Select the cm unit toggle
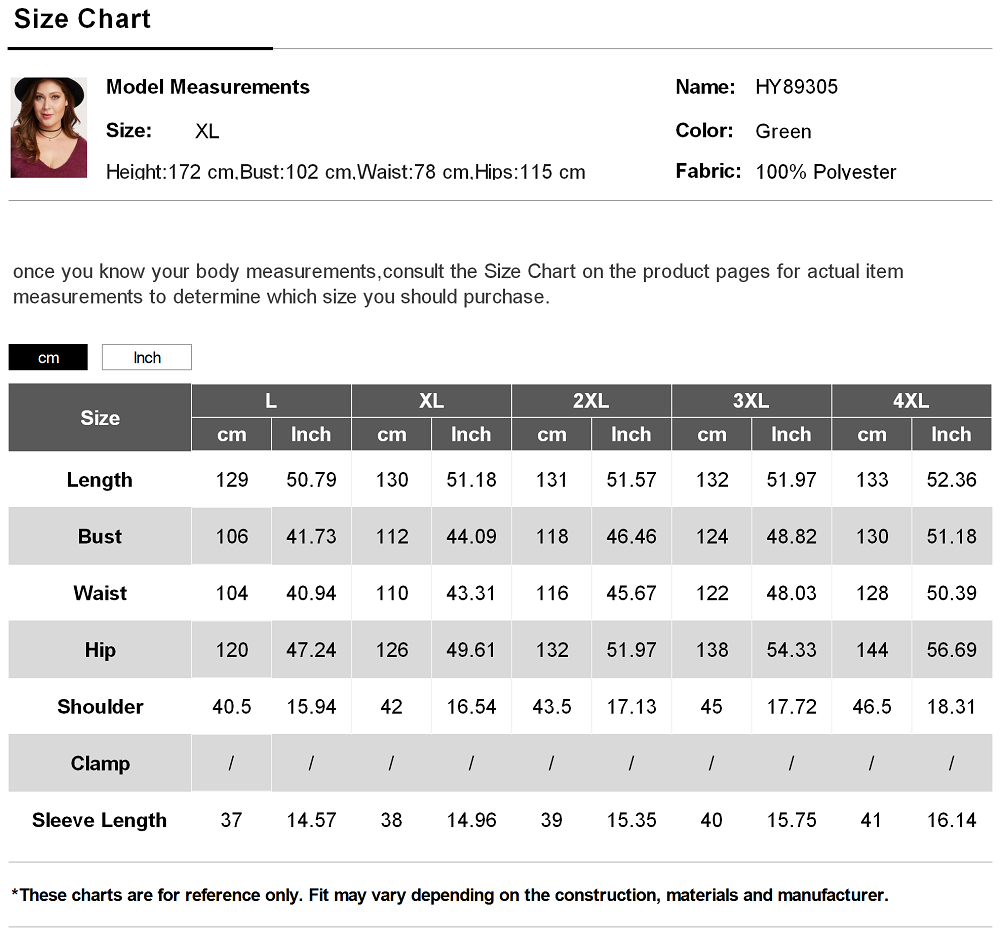This screenshot has width=1000, height=935. click(x=48, y=357)
